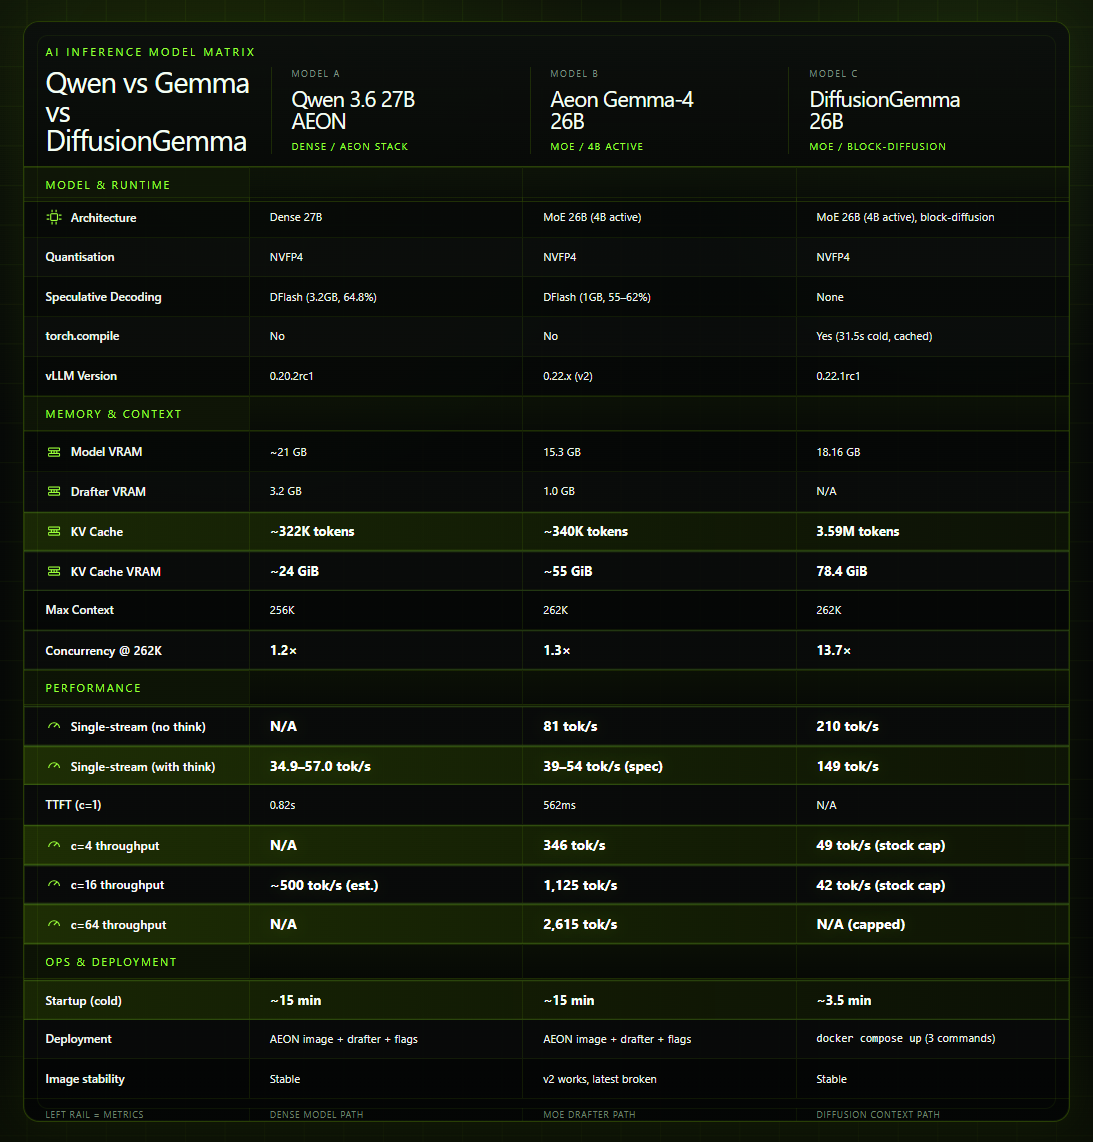Click the '~24 GiB' KV Cache VRAM value
1093x1142 pixels.
coord(294,572)
